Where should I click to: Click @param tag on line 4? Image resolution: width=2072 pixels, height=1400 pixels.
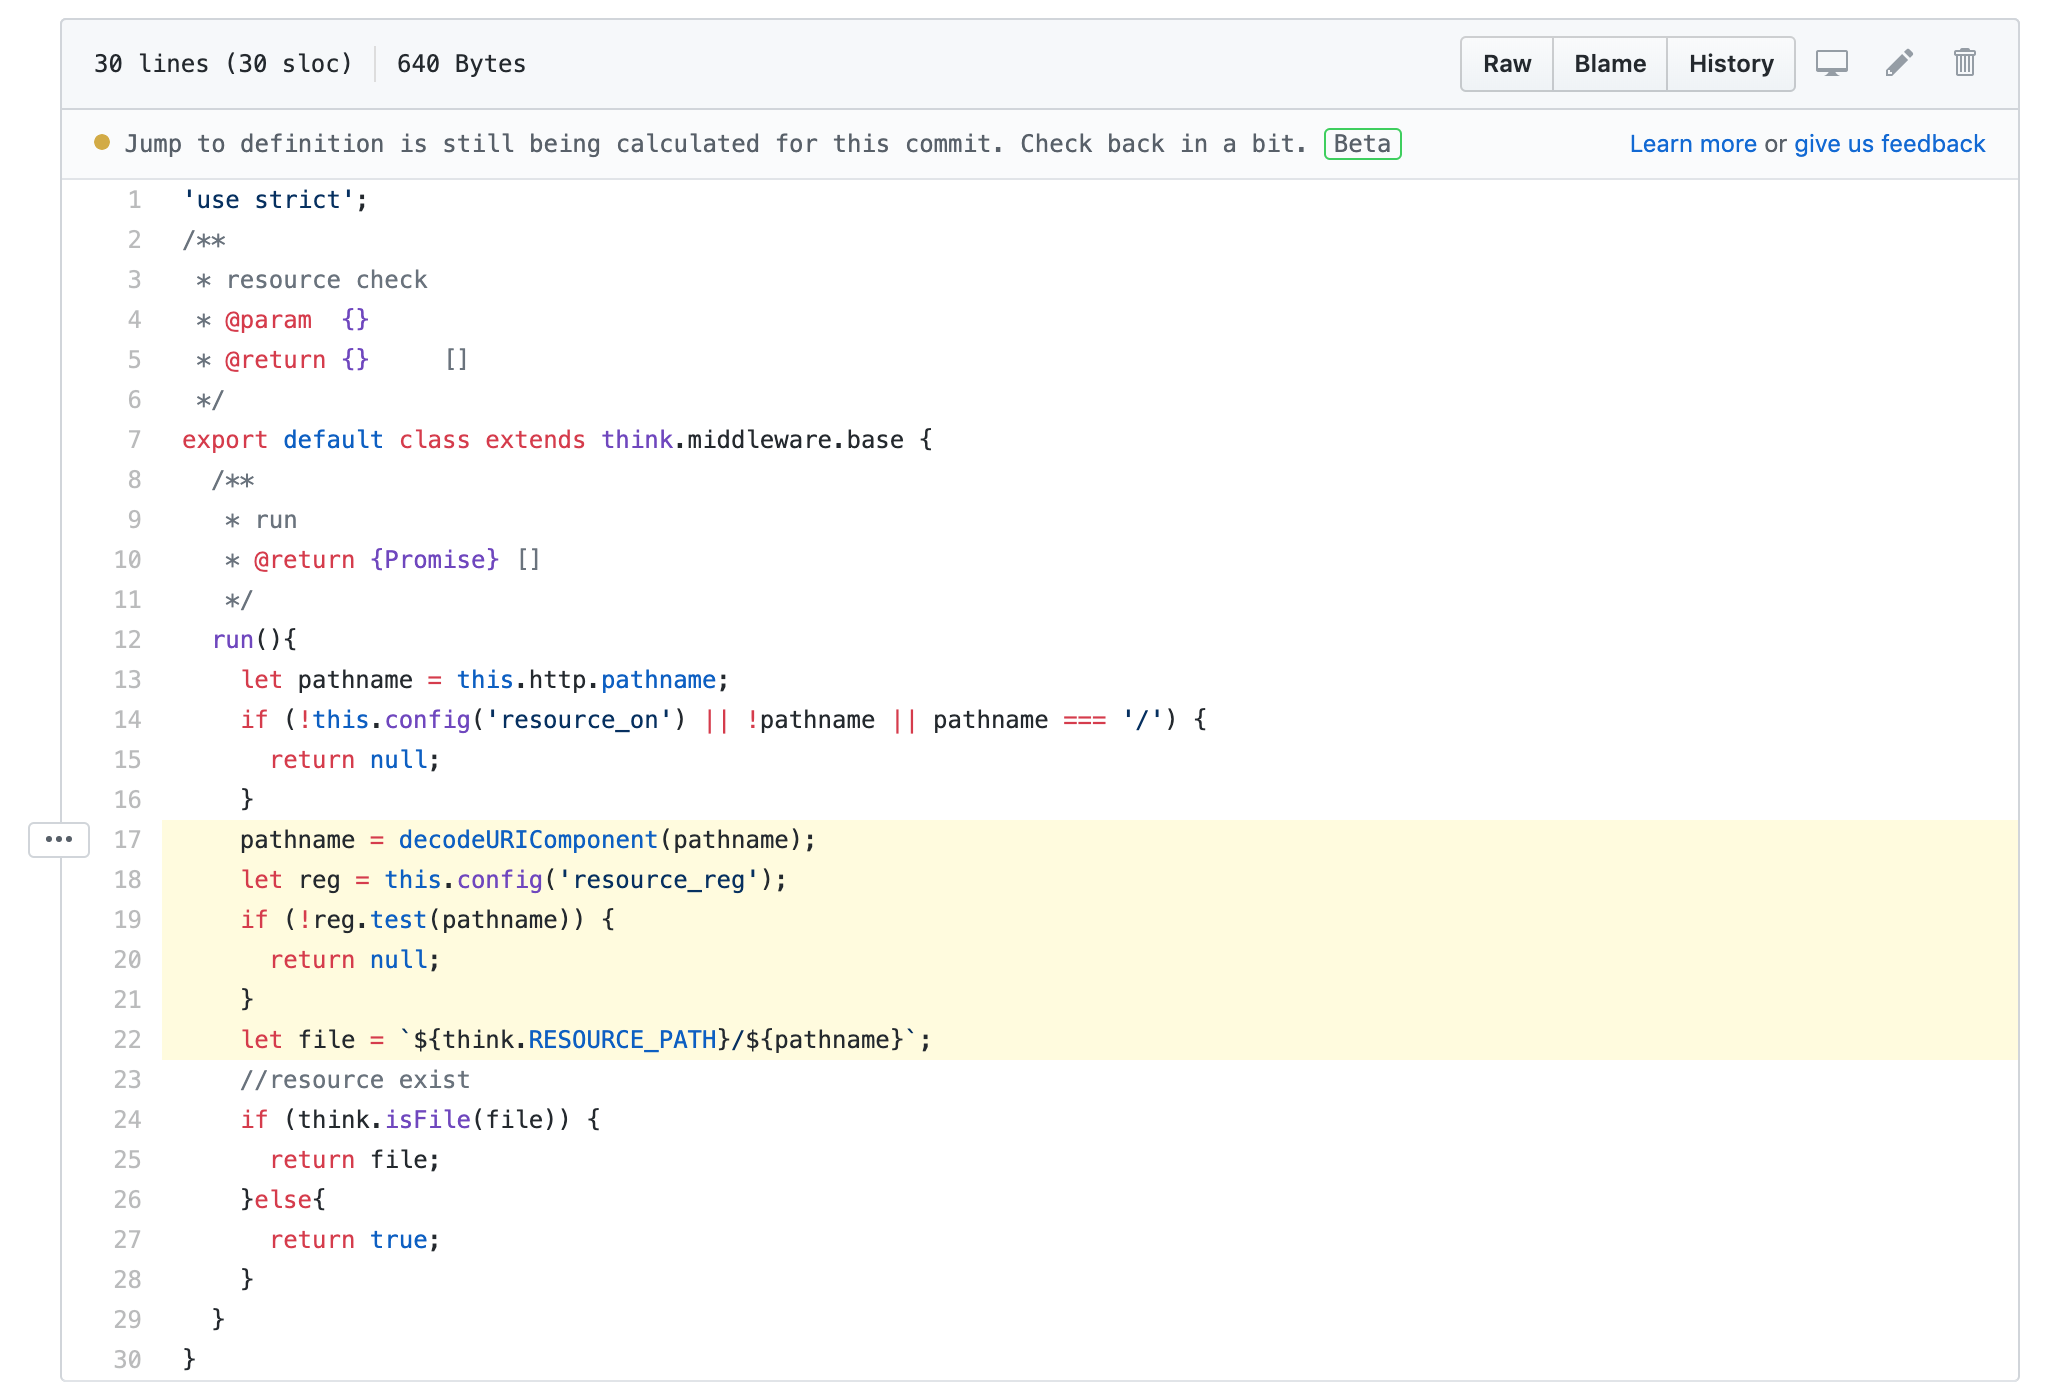(x=268, y=320)
